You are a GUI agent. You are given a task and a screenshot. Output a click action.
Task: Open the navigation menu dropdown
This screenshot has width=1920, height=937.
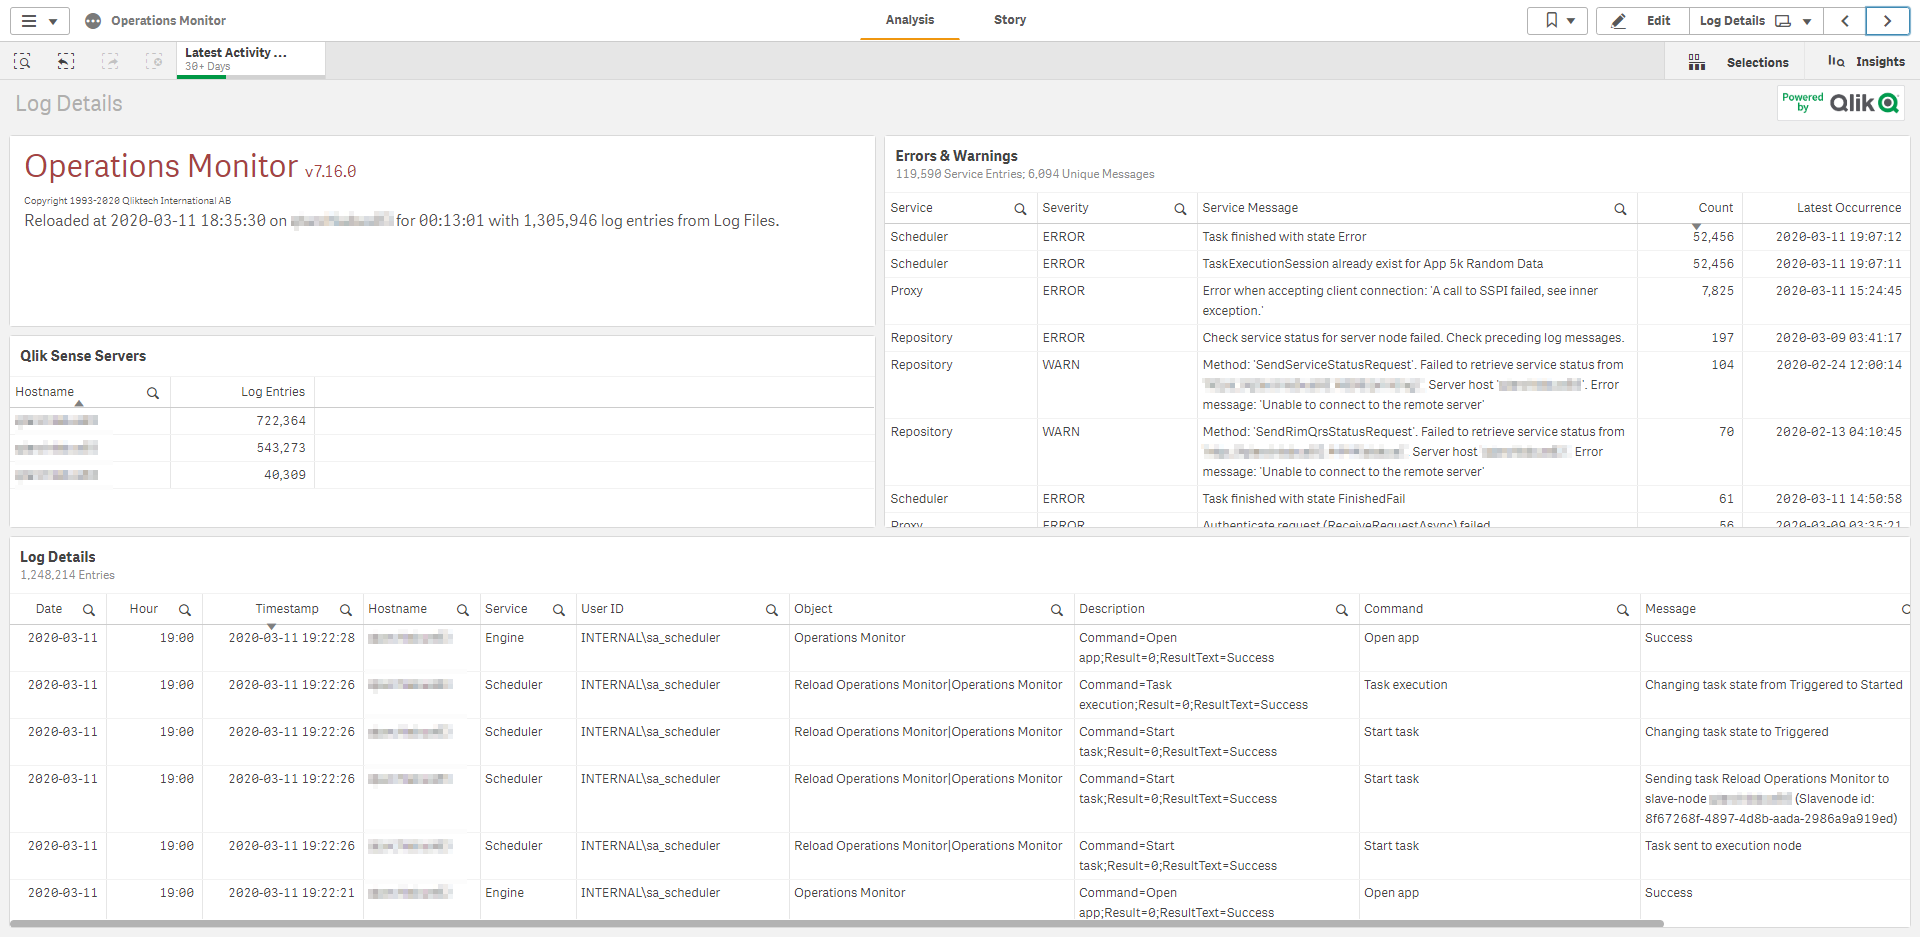coord(40,21)
